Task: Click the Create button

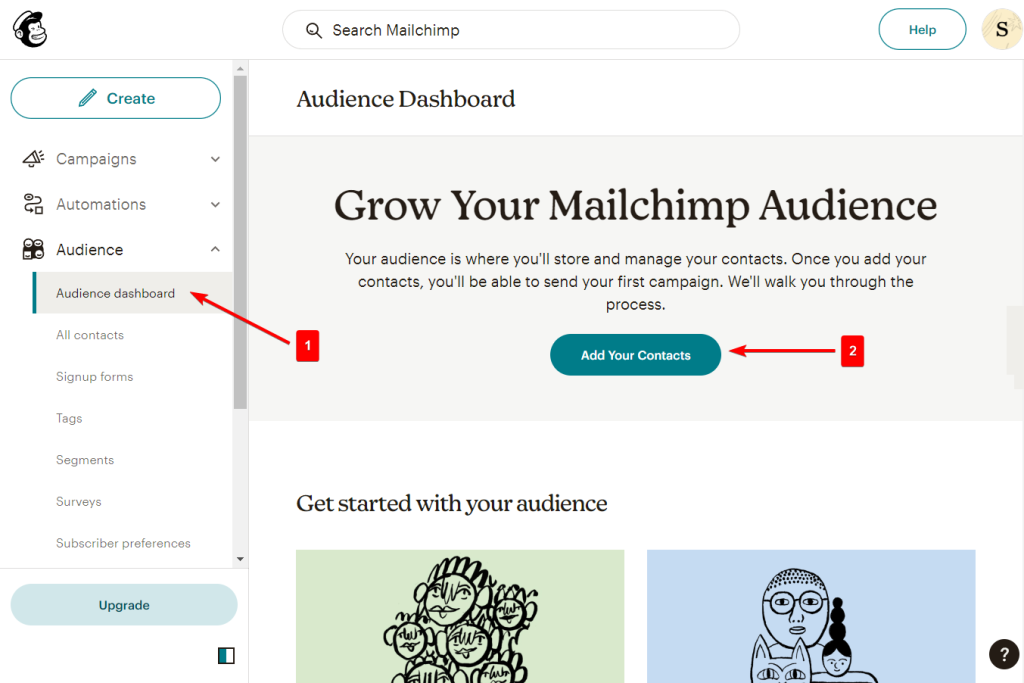Action: coord(116,98)
